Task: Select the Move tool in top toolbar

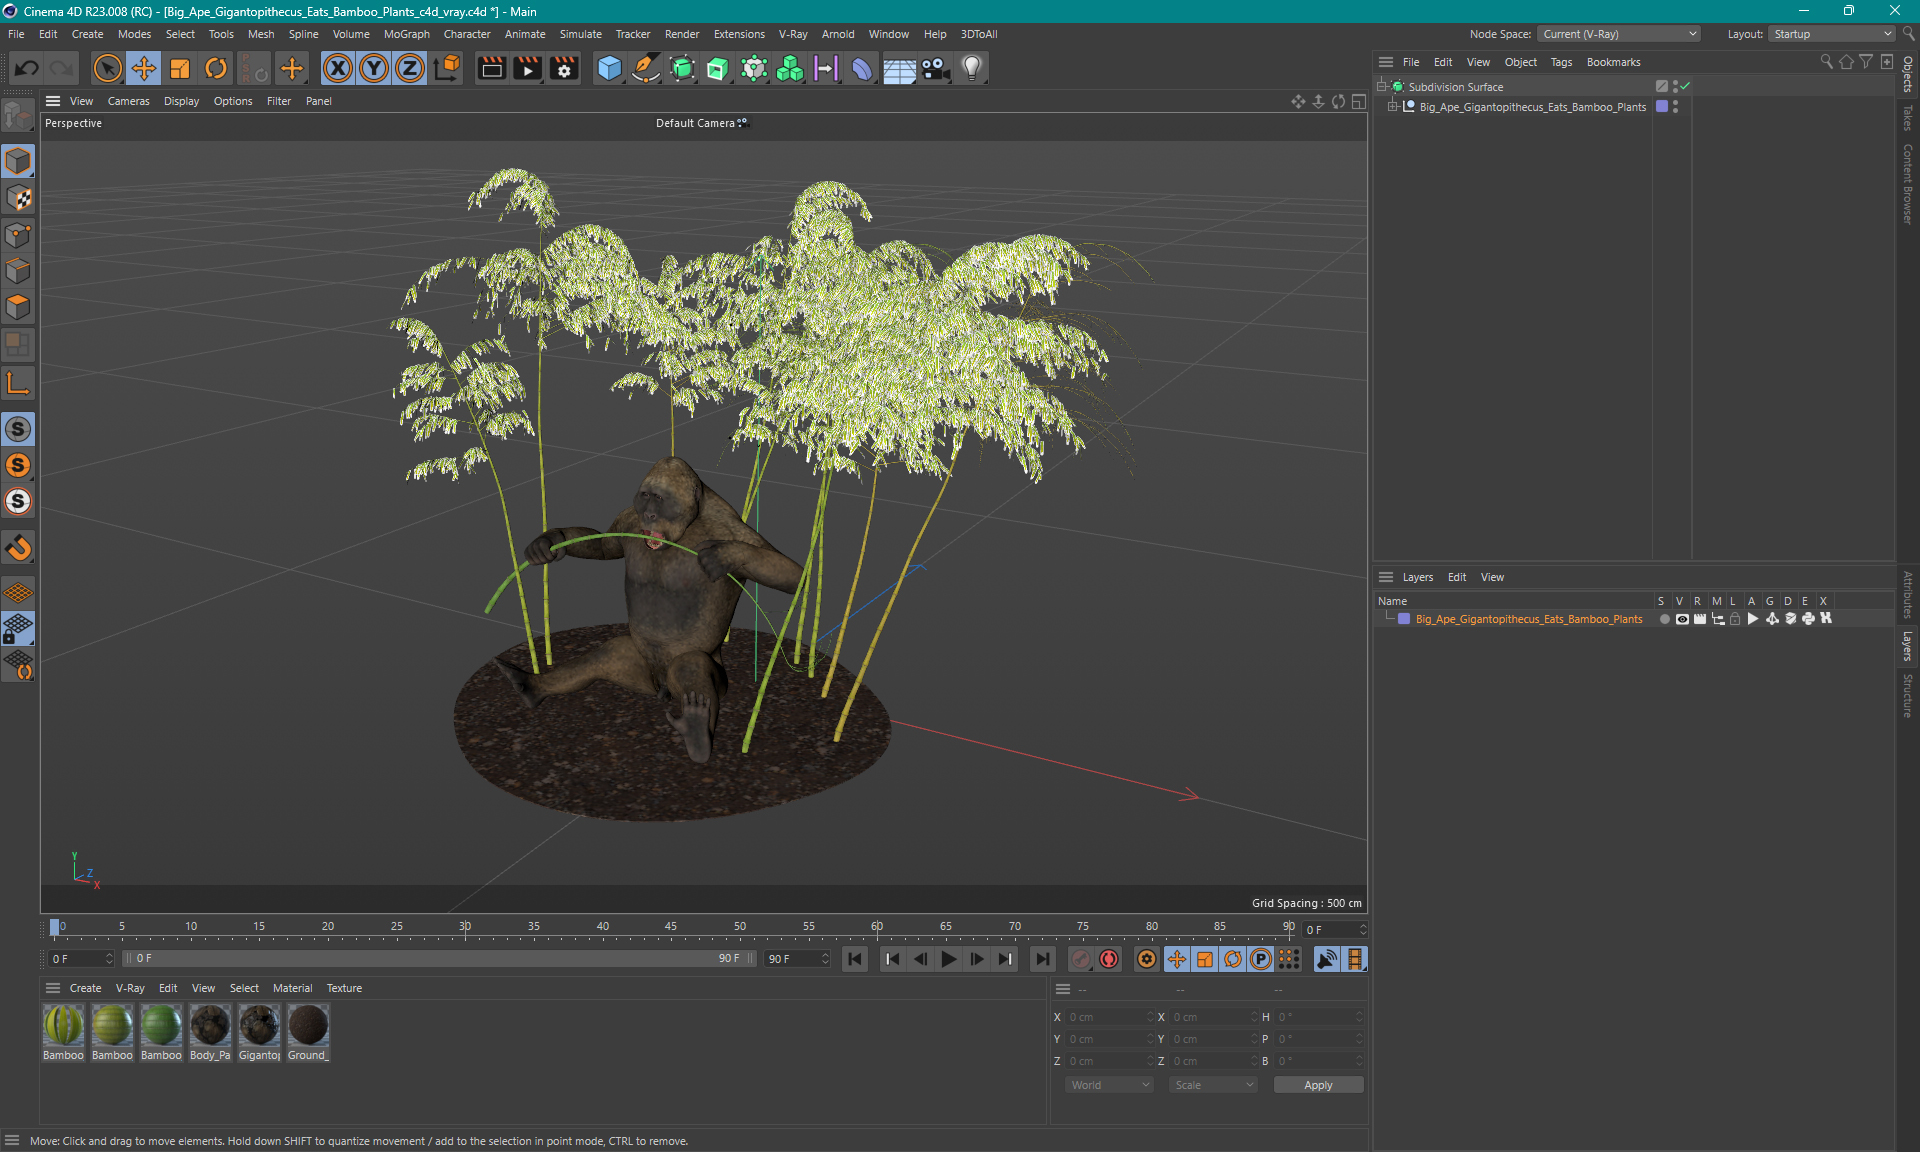Action: click(144, 68)
